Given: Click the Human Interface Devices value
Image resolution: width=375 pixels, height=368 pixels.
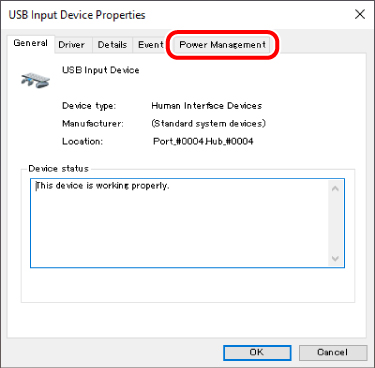Looking at the screenshot, I should pyautogui.click(x=207, y=106).
